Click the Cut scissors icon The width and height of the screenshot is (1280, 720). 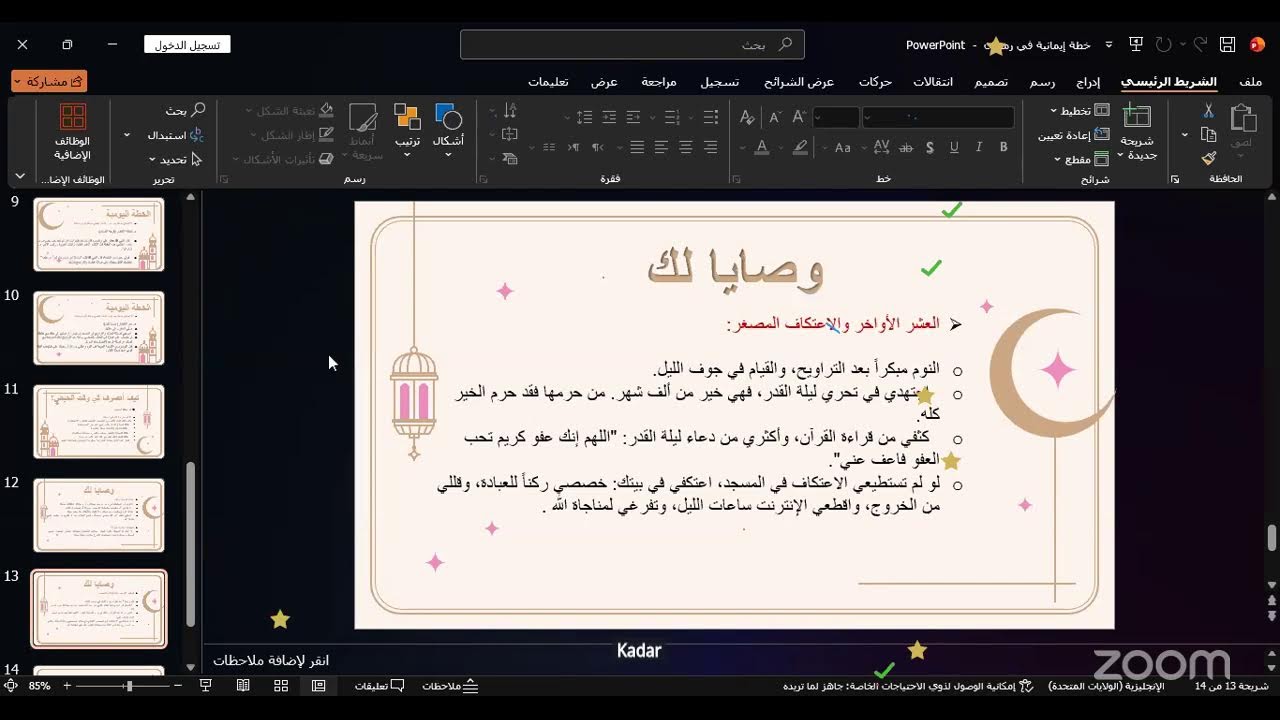[1208, 111]
